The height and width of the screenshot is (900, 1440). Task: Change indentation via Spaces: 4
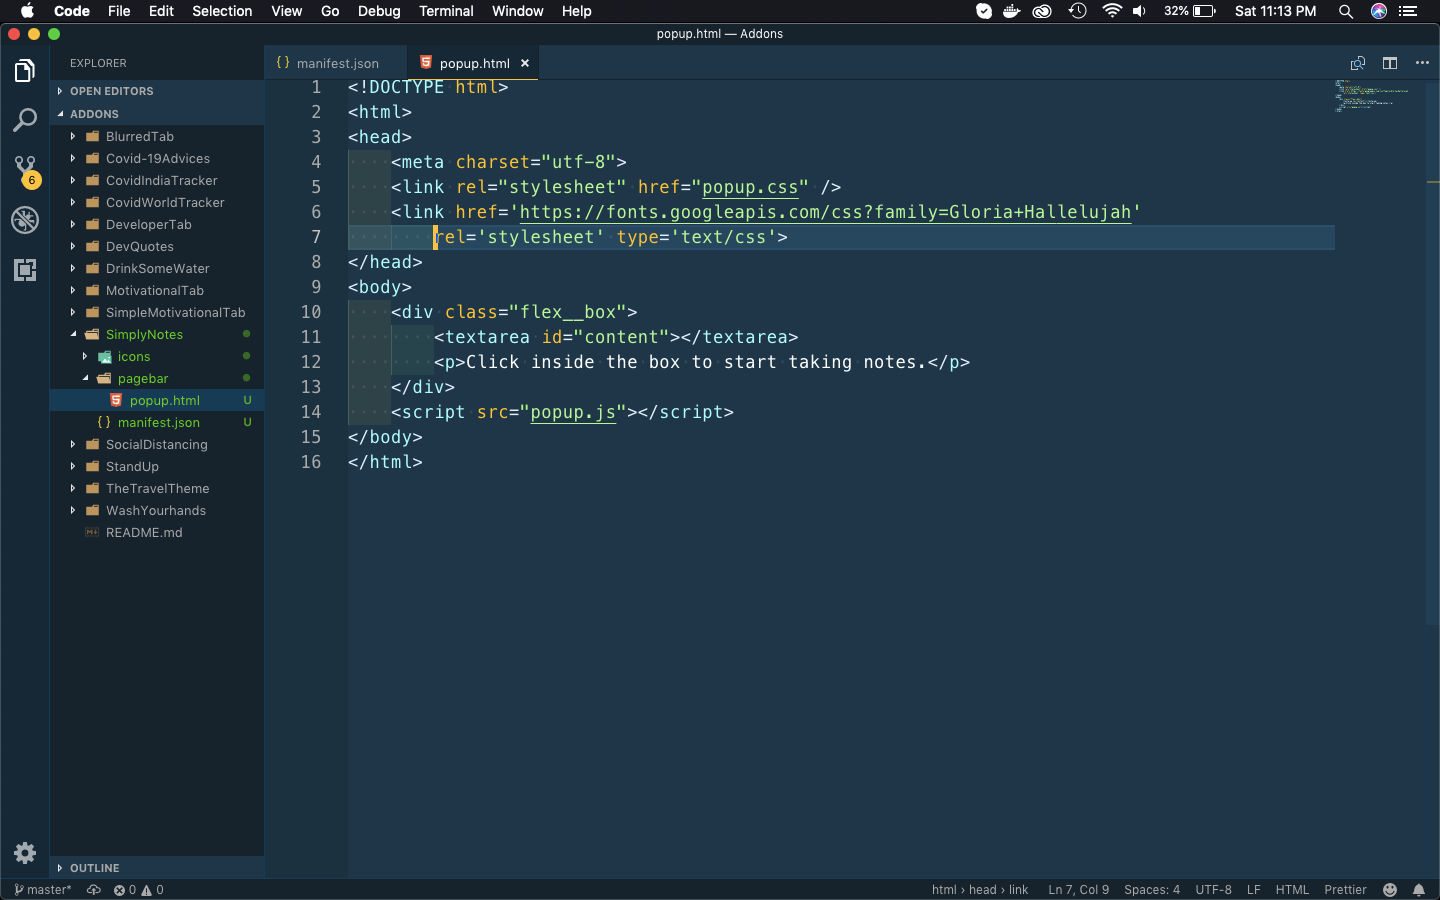1152,890
